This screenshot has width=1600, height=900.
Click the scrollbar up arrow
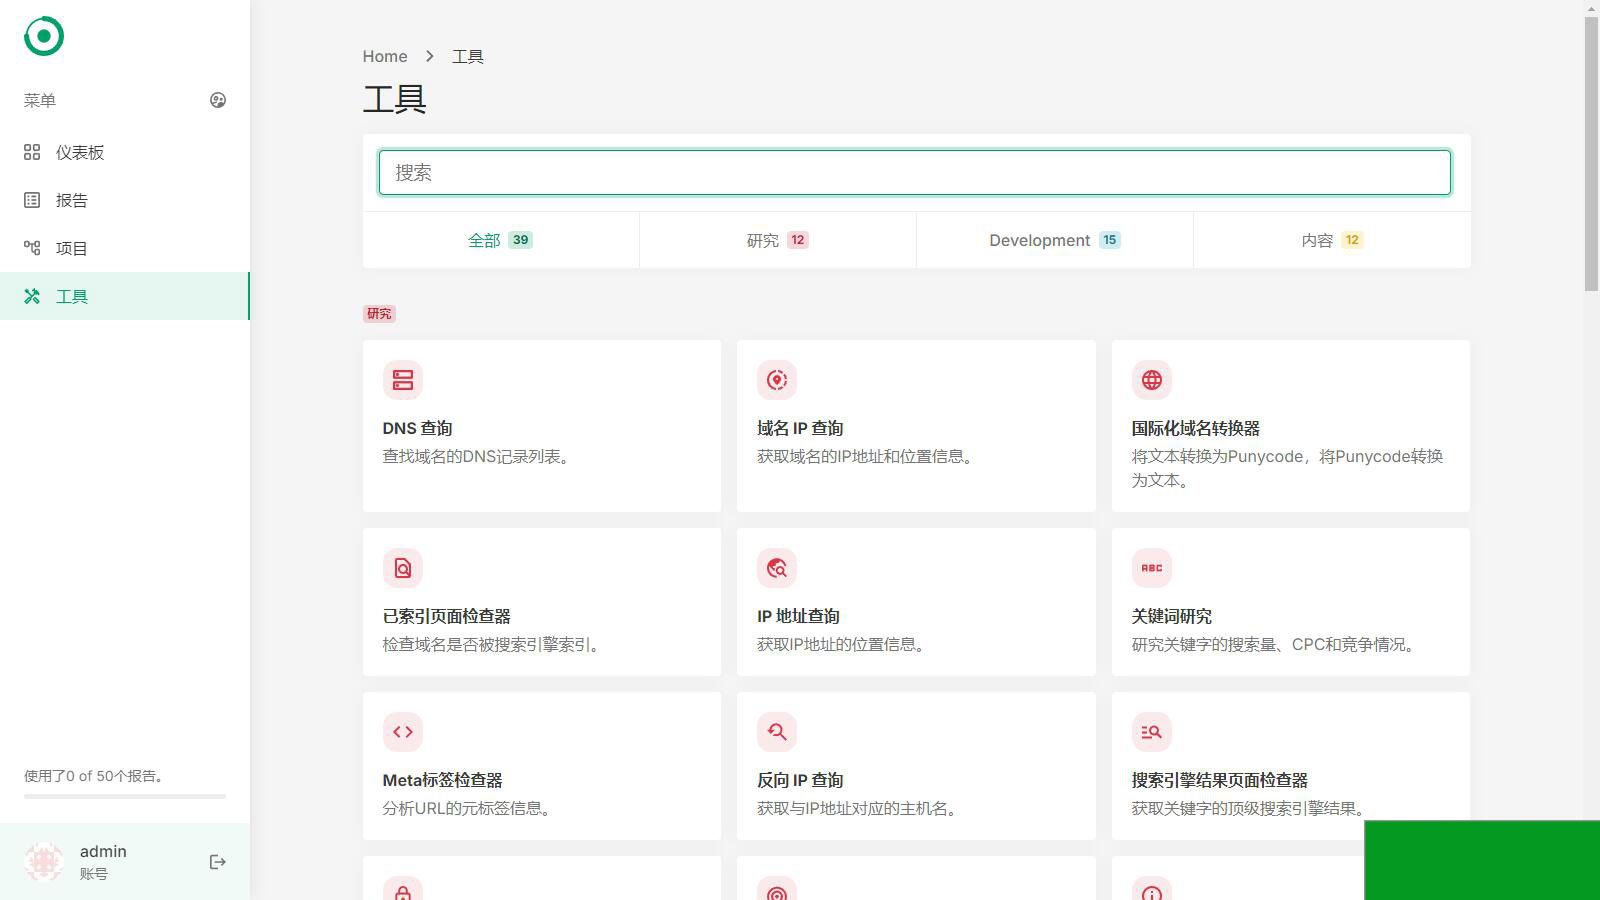tap(1591, 8)
